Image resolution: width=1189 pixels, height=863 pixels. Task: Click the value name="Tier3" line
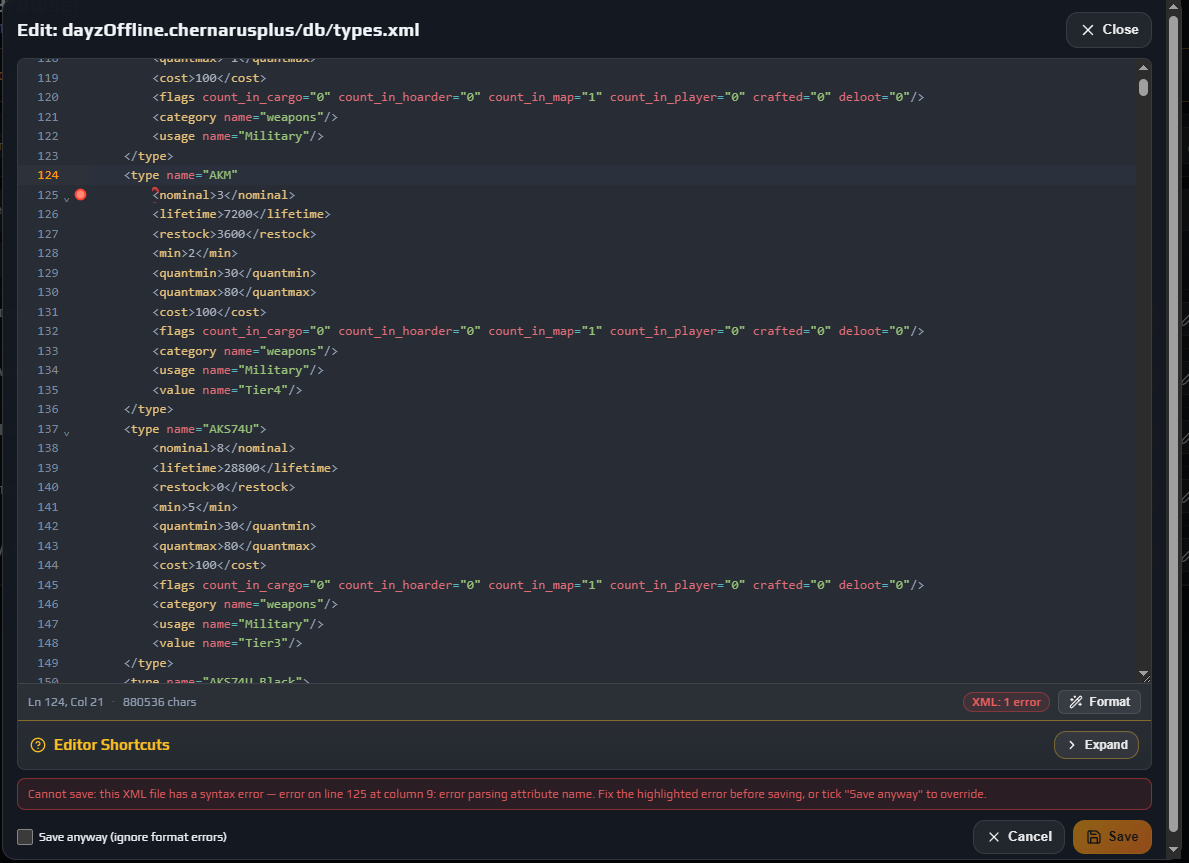(227, 643)
